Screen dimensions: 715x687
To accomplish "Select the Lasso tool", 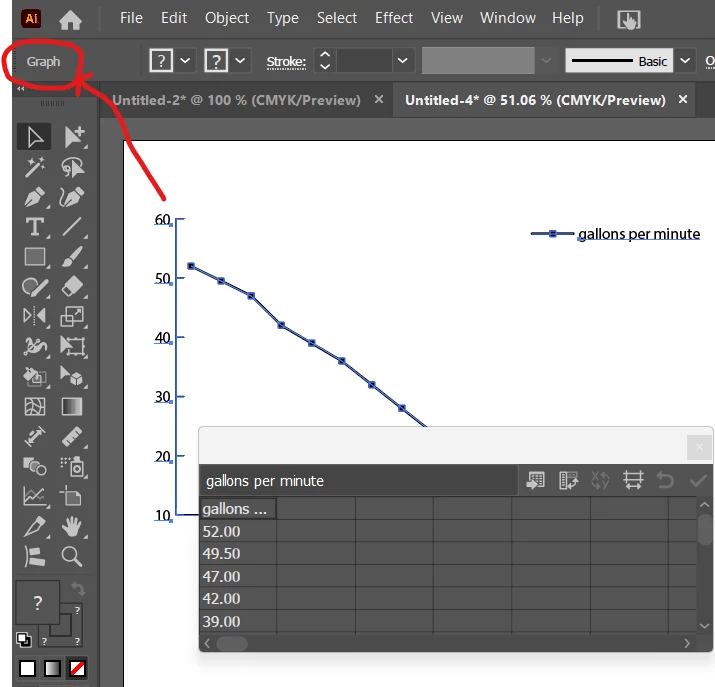I will tap(73, 167).
